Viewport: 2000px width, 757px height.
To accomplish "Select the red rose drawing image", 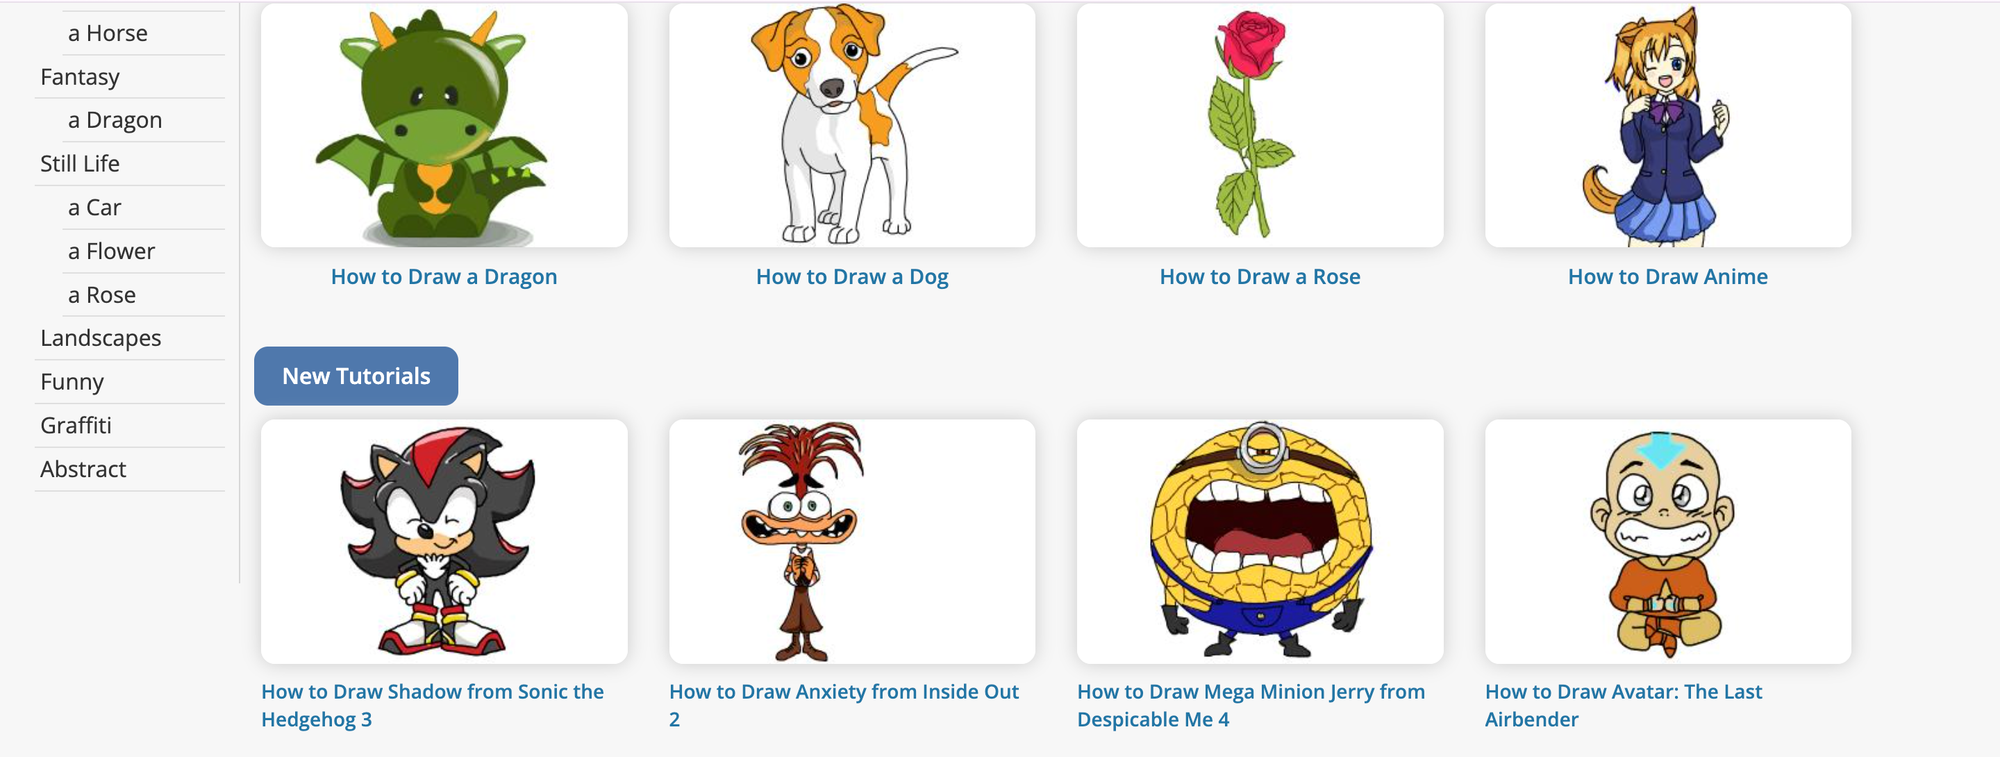I will coord(1260,125).
